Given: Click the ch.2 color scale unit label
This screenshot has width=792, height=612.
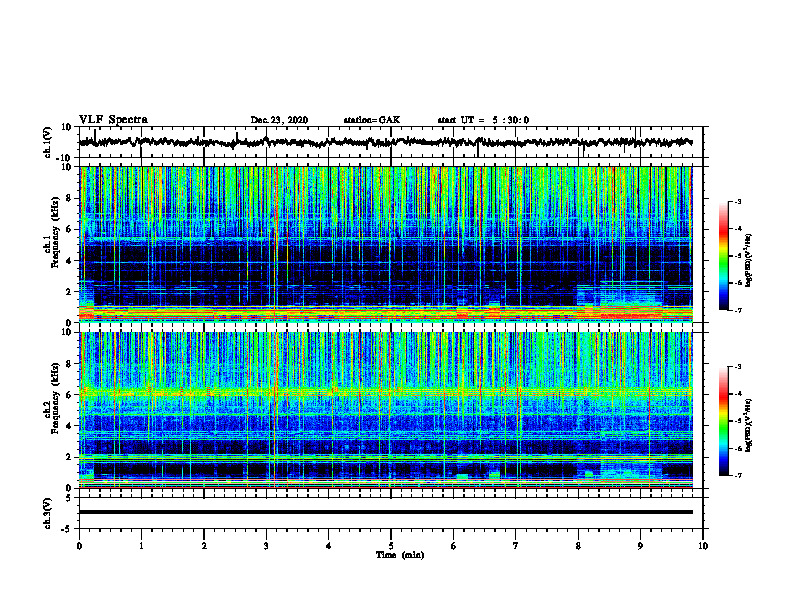Looking at the screenshot, I should click(749, 425).
